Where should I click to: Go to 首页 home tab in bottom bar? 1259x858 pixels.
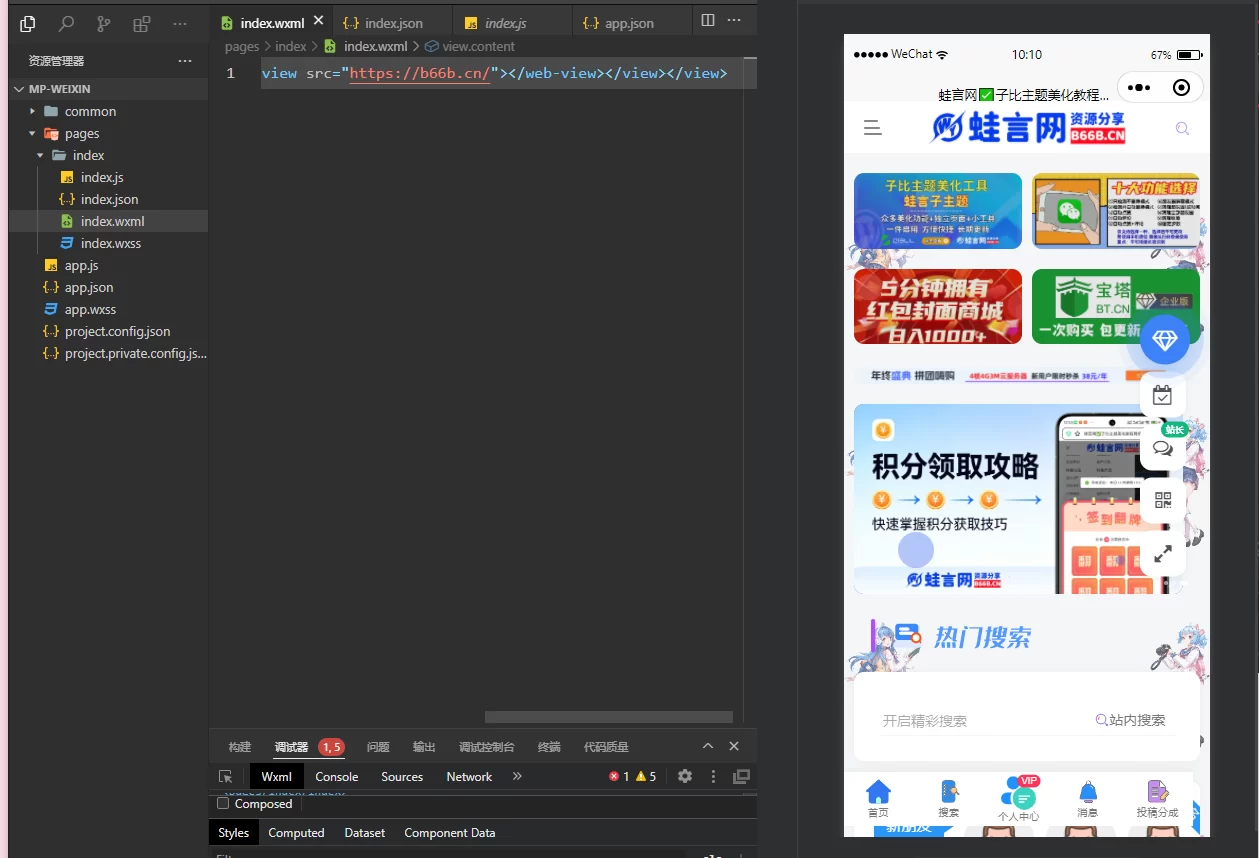878,799
